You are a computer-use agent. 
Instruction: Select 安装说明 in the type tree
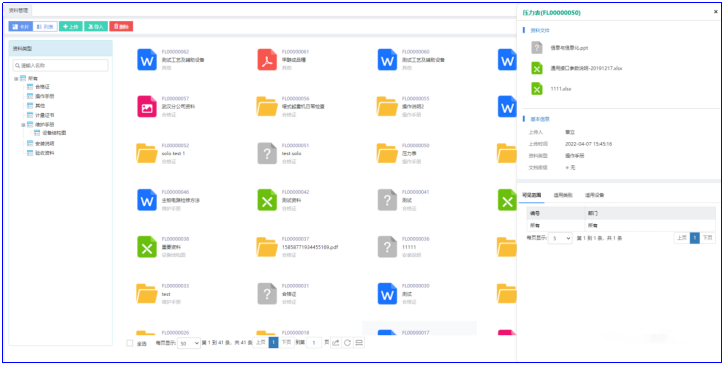point(44,143)
